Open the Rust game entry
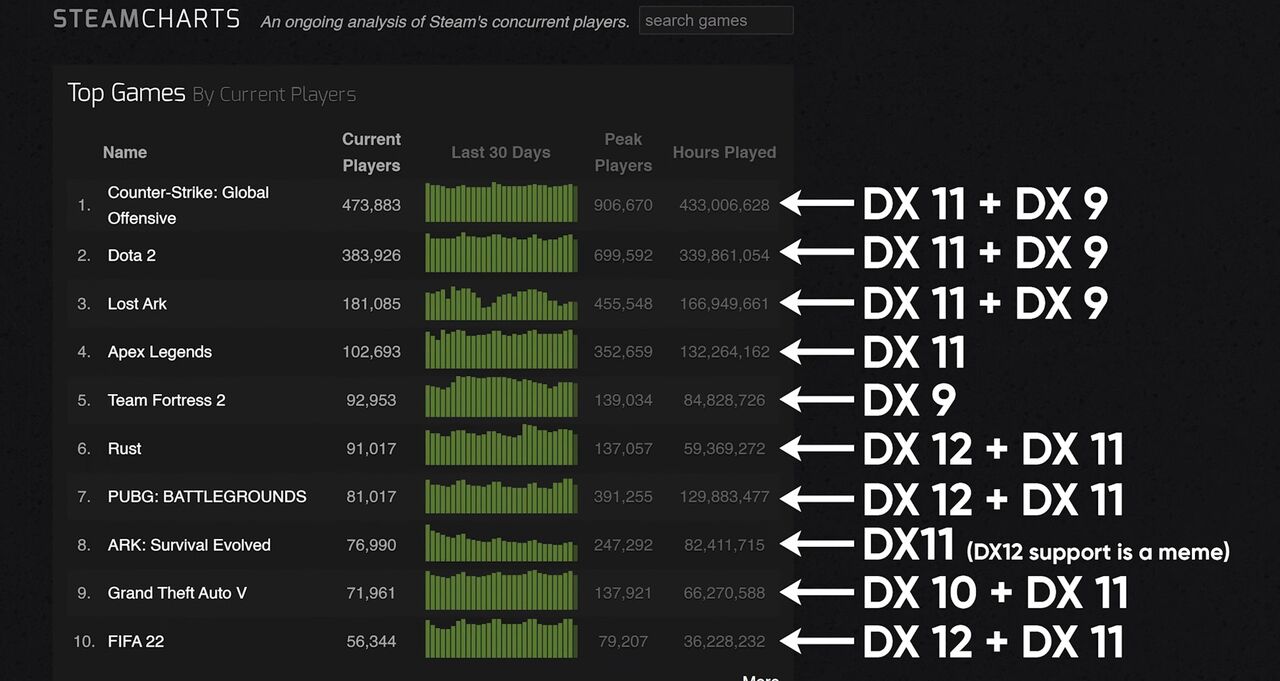 click(124, 448)
